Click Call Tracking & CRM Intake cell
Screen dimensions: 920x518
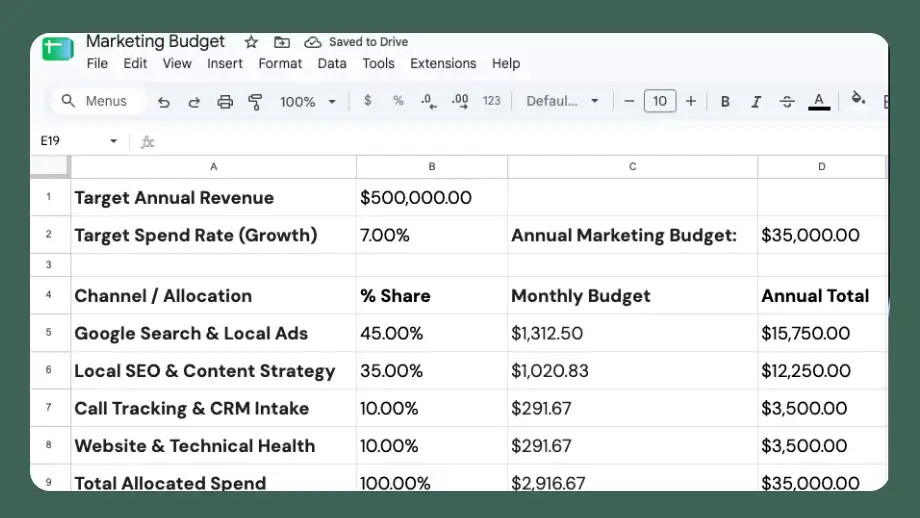click(x=214, y=408)
